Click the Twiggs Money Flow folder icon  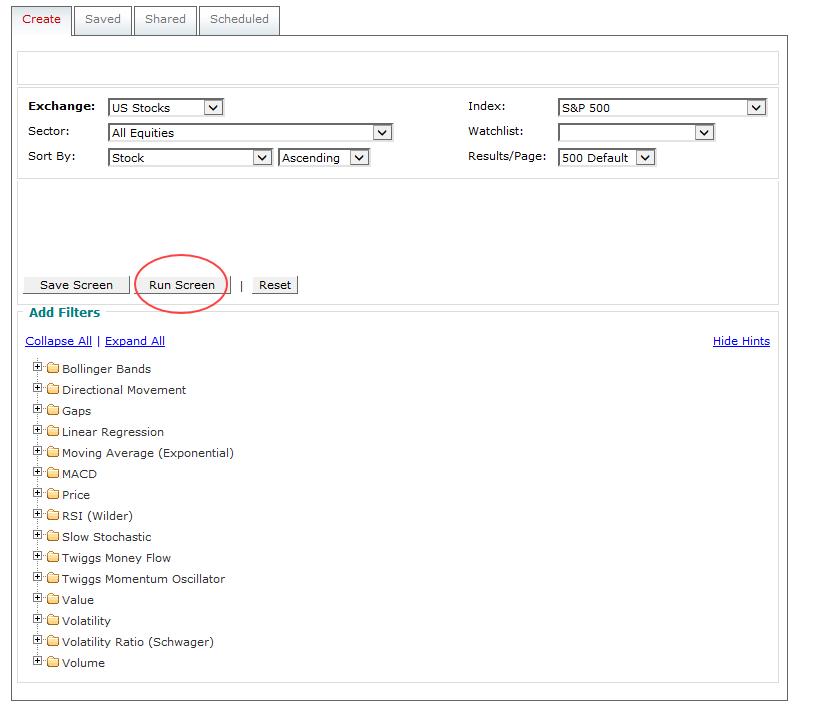53,557
